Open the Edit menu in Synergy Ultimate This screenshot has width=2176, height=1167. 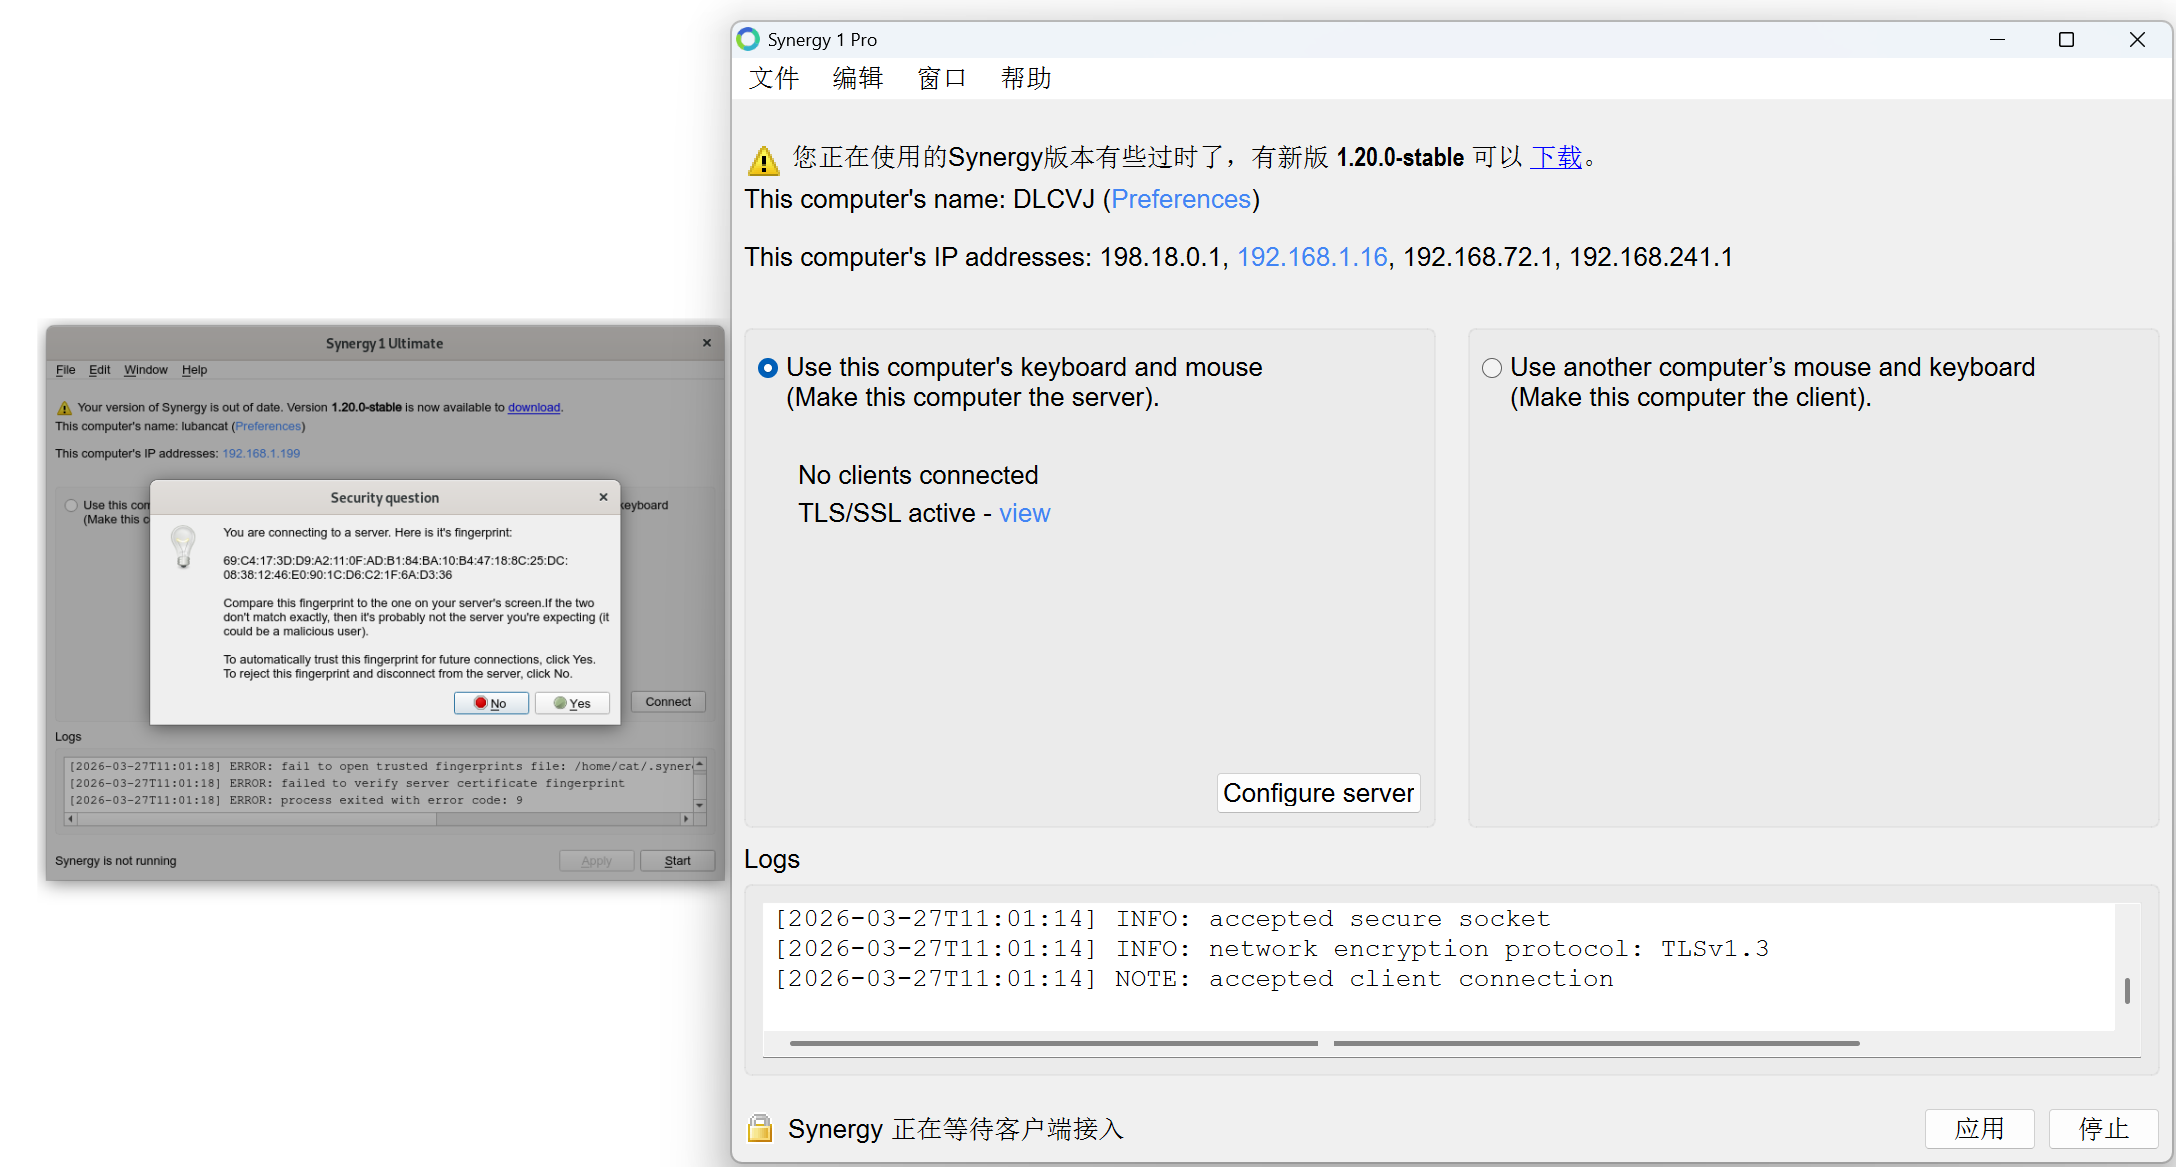tap(100, 370)
